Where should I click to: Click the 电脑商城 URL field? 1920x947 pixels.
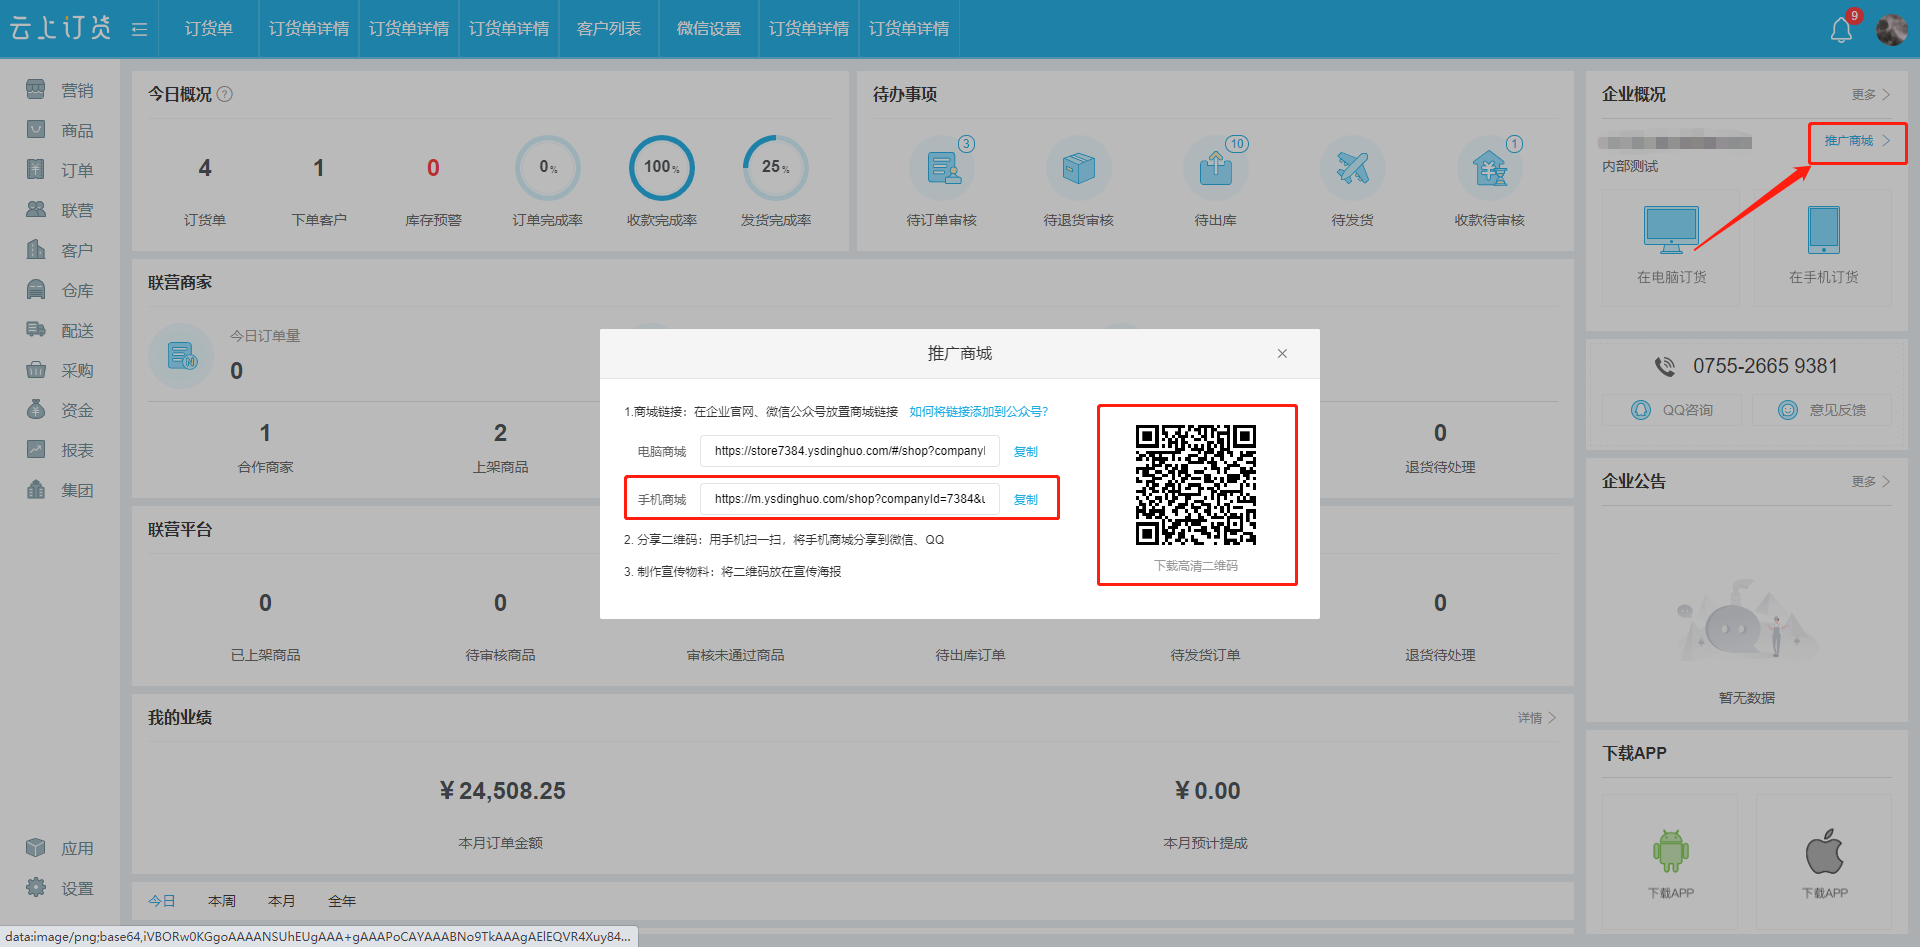(849, 451)
